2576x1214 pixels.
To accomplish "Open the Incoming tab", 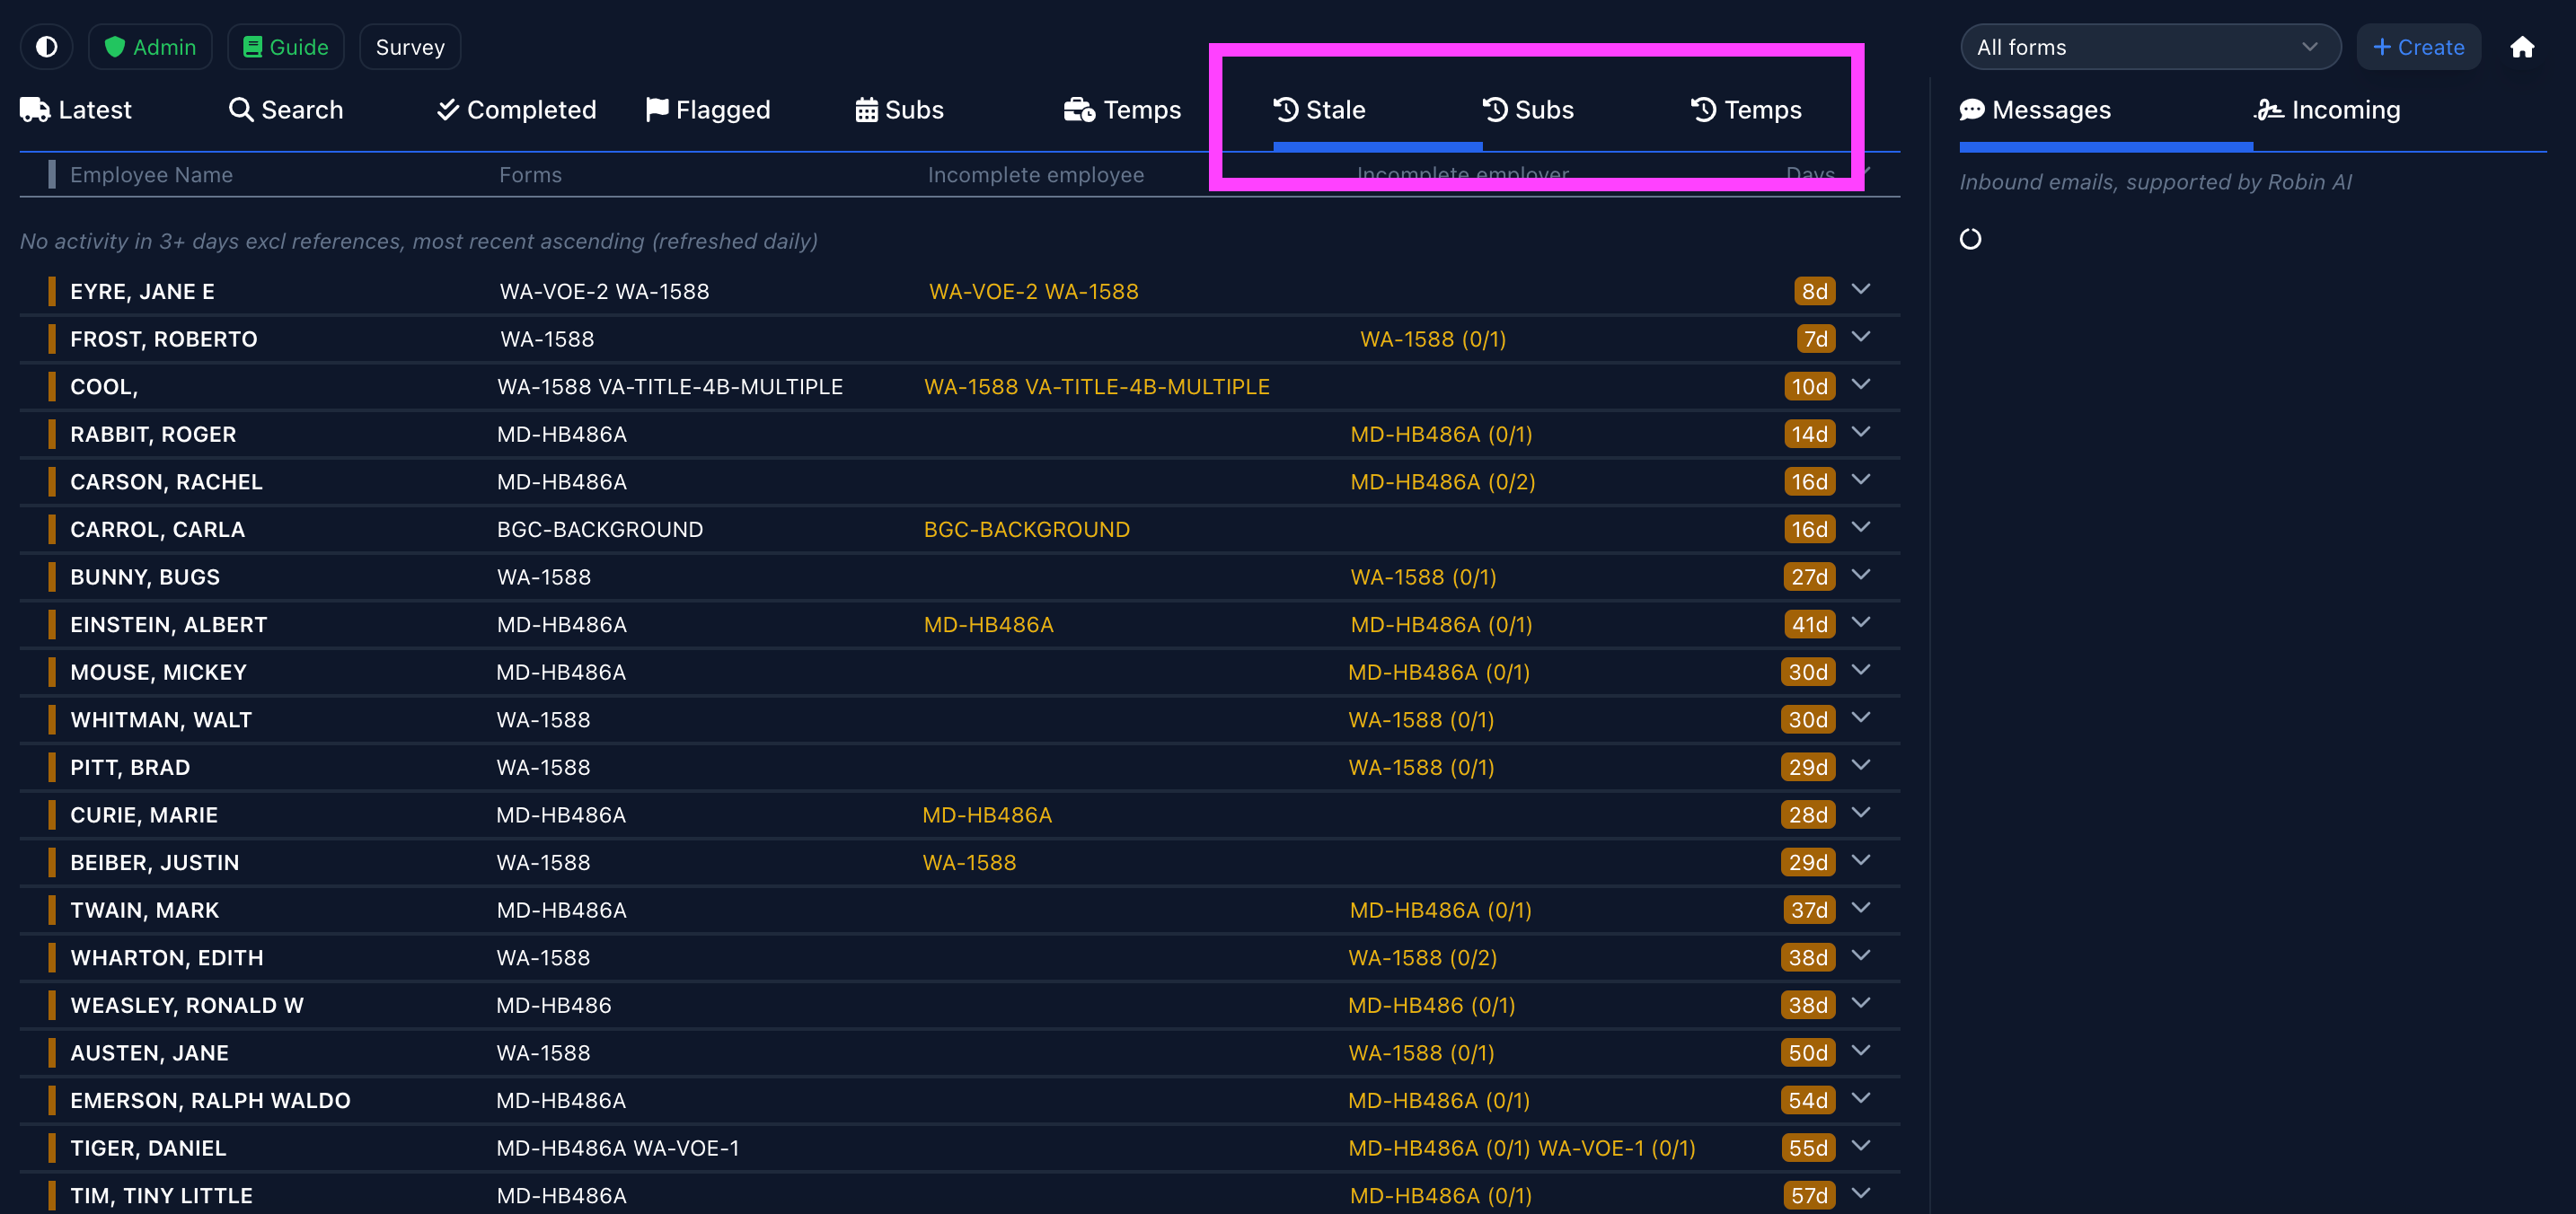I will point(2327,110).
